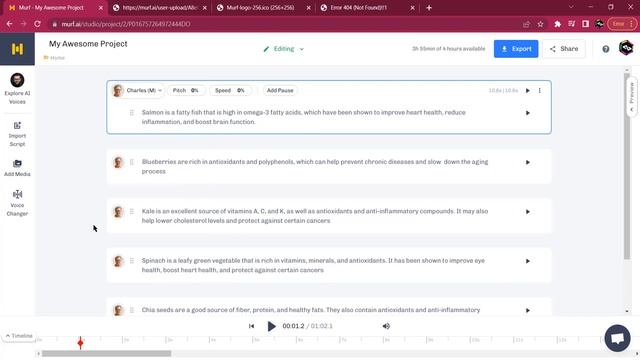Open the live chat support bubble
This screenshot has width=640, height=360.
pyautogui.click(x=617, y=338)
